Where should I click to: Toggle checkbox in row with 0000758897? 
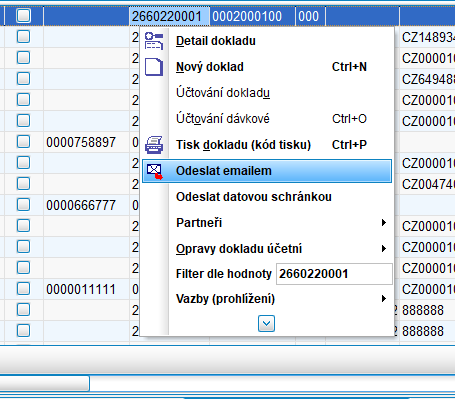(x=23, y=142)
